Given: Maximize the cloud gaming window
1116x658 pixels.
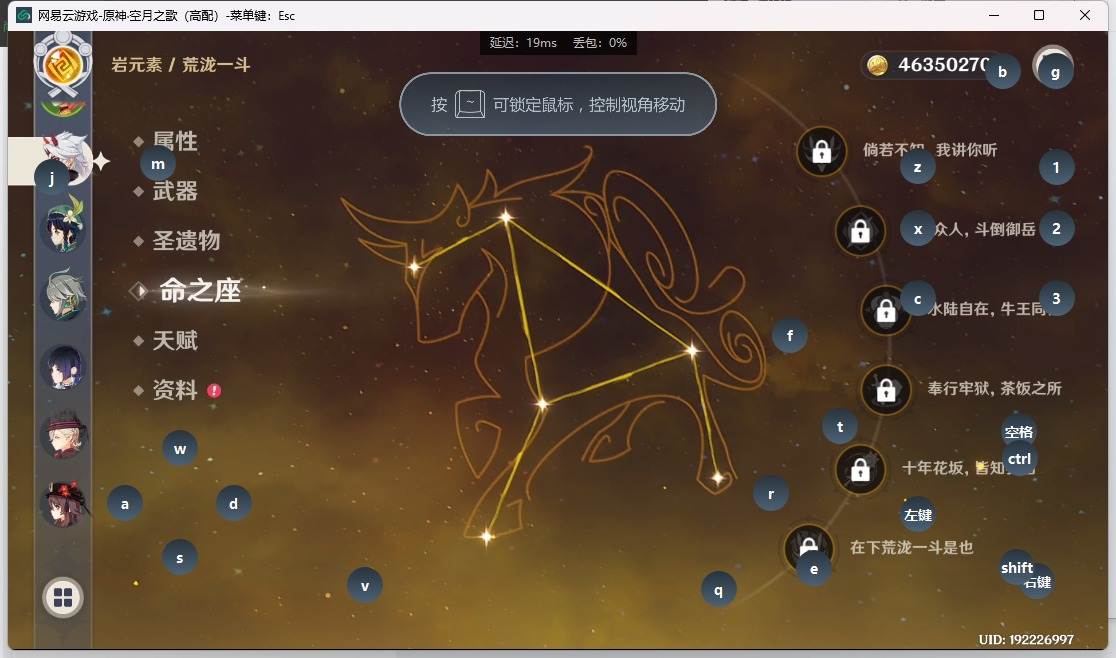Looking at the screenshot, I should [x=1039, y=15].
